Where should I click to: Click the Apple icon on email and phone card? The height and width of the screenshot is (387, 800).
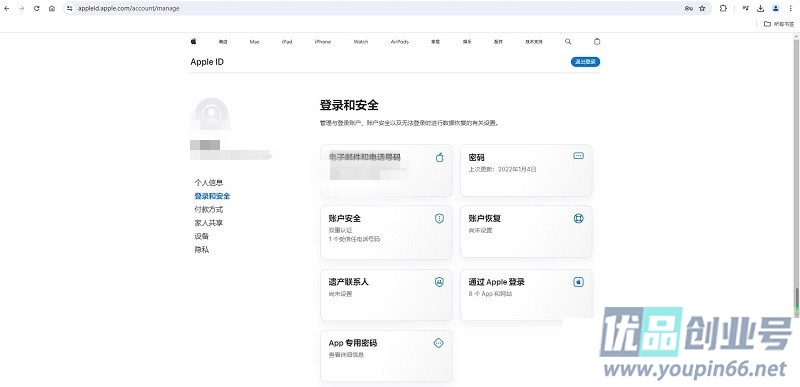tap(439, 158)
